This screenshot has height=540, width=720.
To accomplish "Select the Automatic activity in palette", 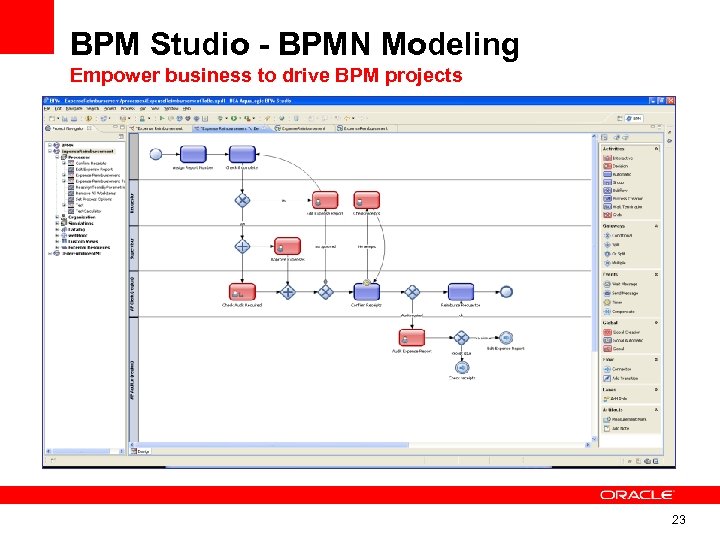I will coord(617,174).
